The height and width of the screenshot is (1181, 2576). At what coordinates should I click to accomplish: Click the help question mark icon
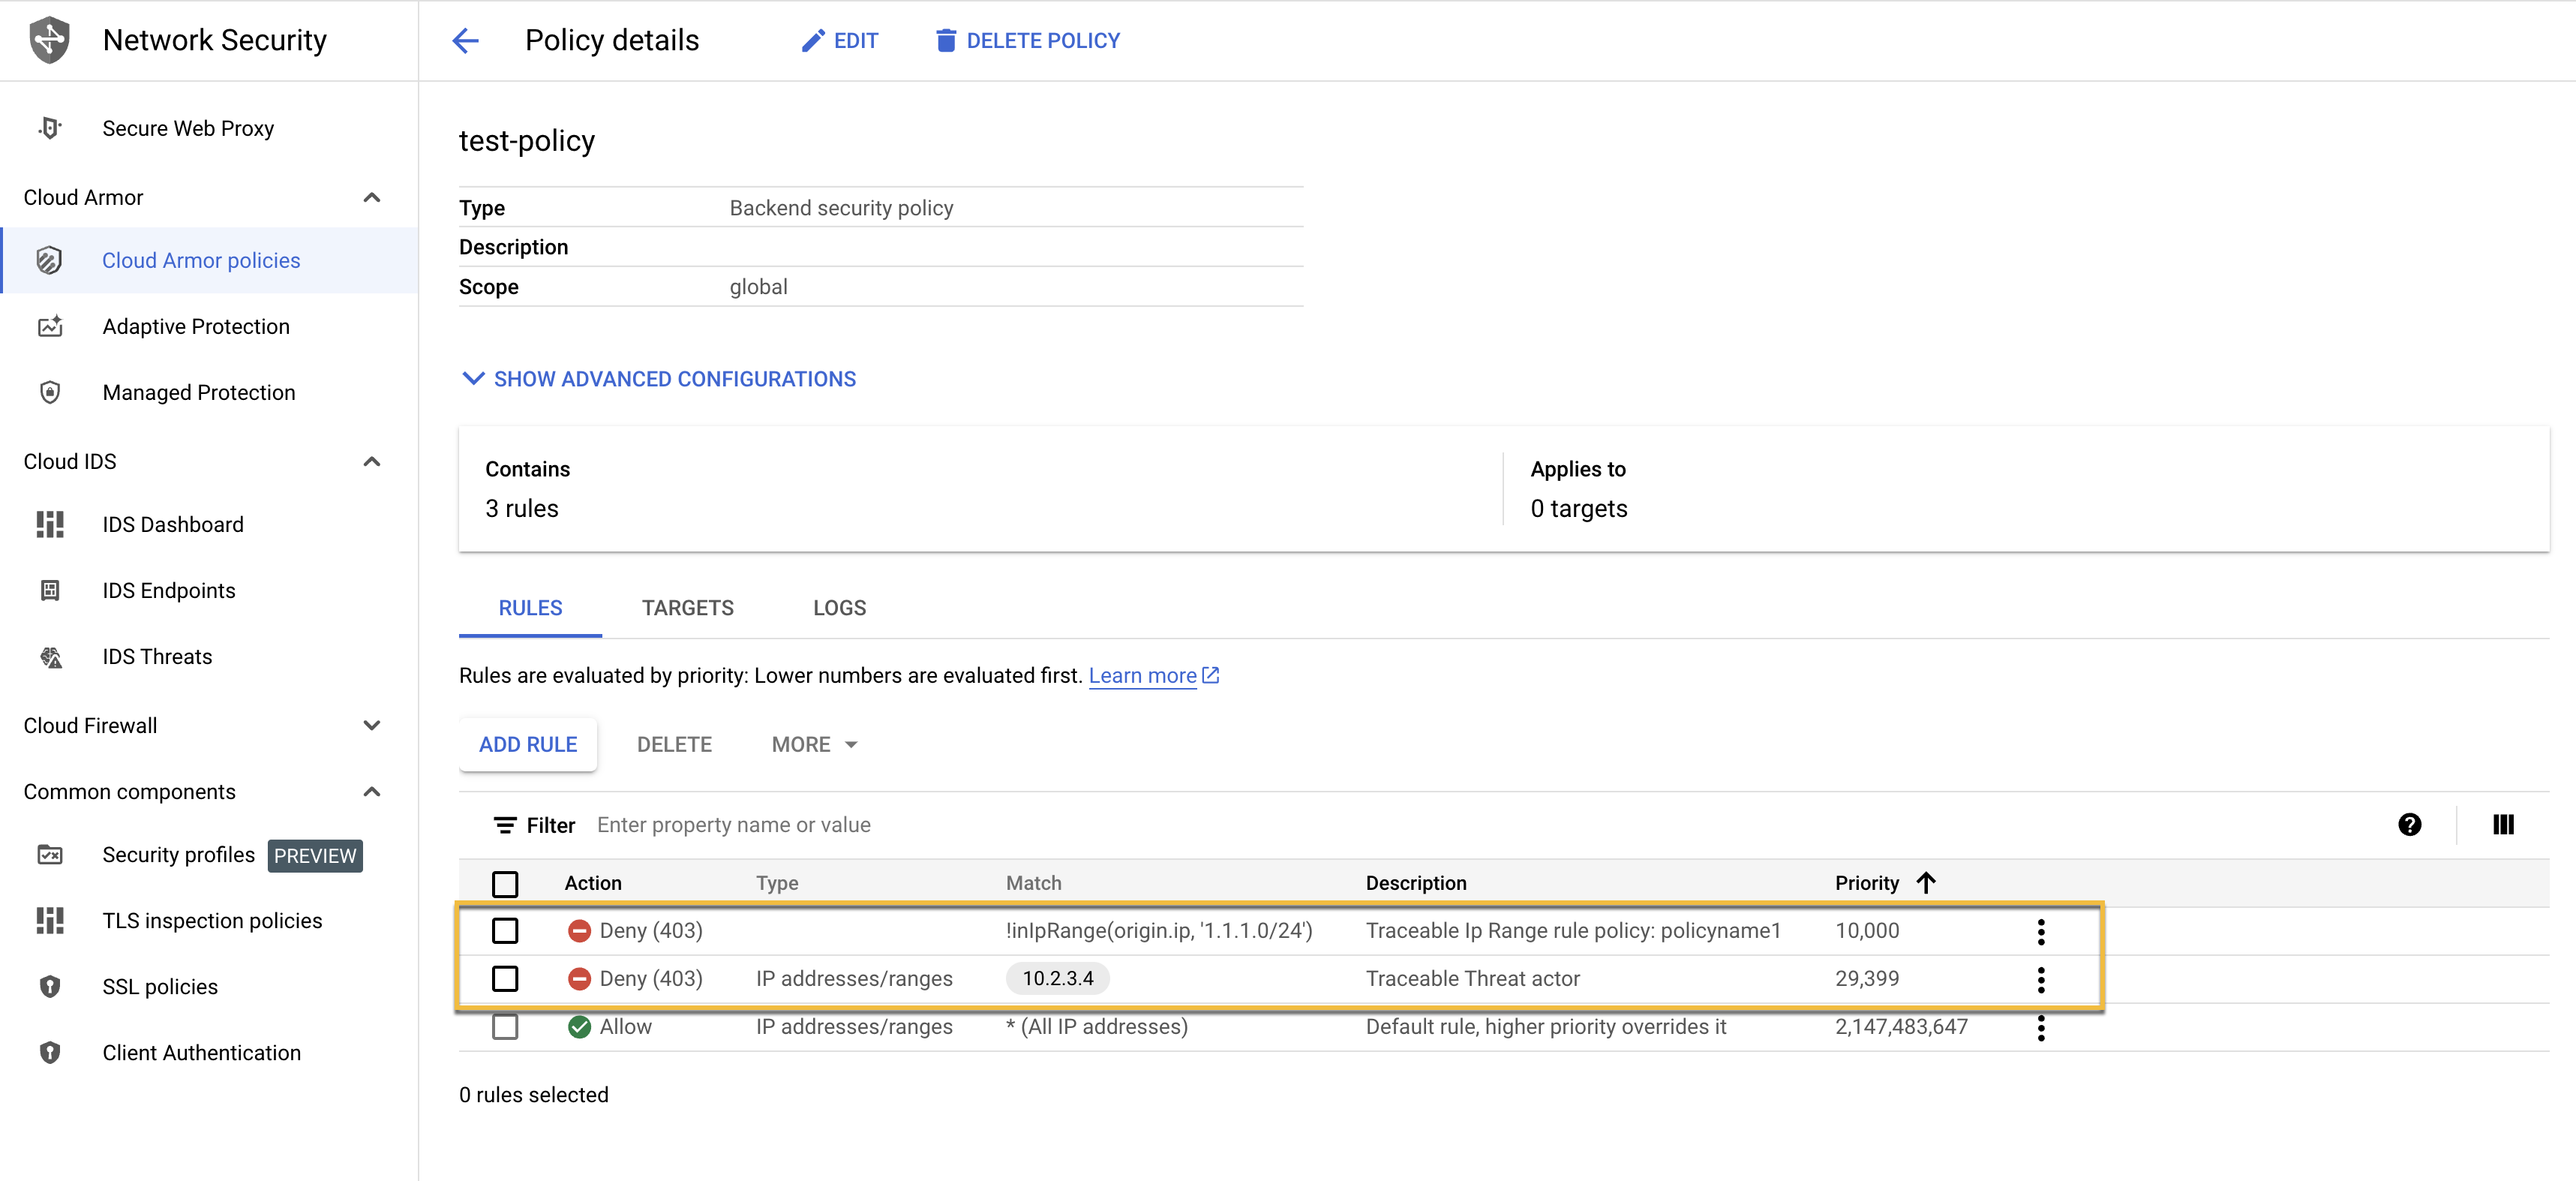[x=2409, y=824]
